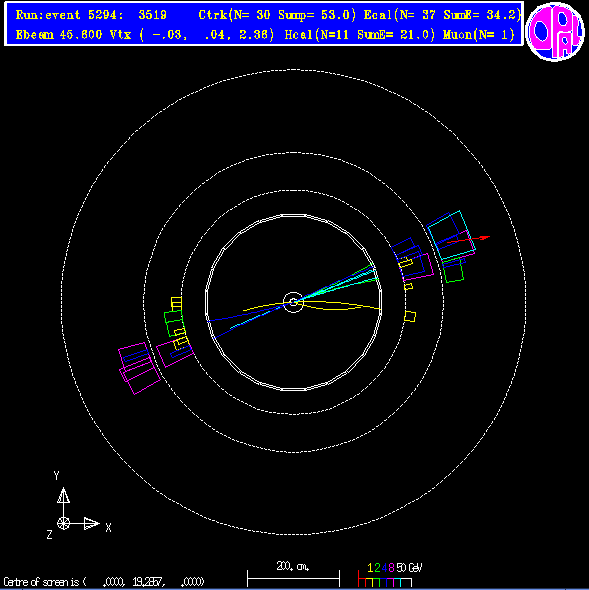Click the Z axis circle symbol
The image size is (589, 590).
63,523
